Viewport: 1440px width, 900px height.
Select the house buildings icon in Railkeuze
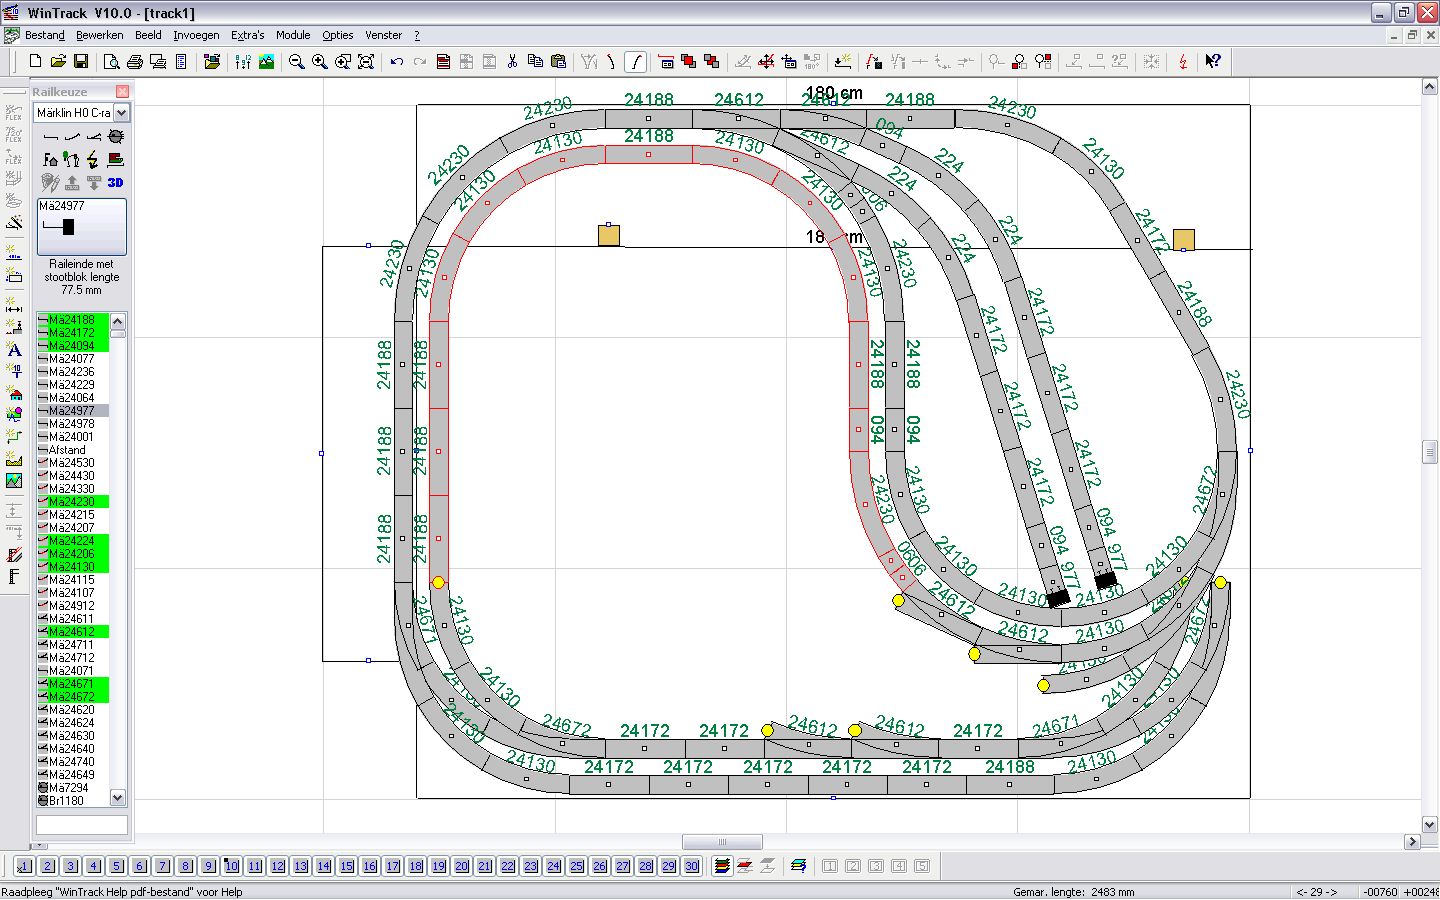(50, 159)
